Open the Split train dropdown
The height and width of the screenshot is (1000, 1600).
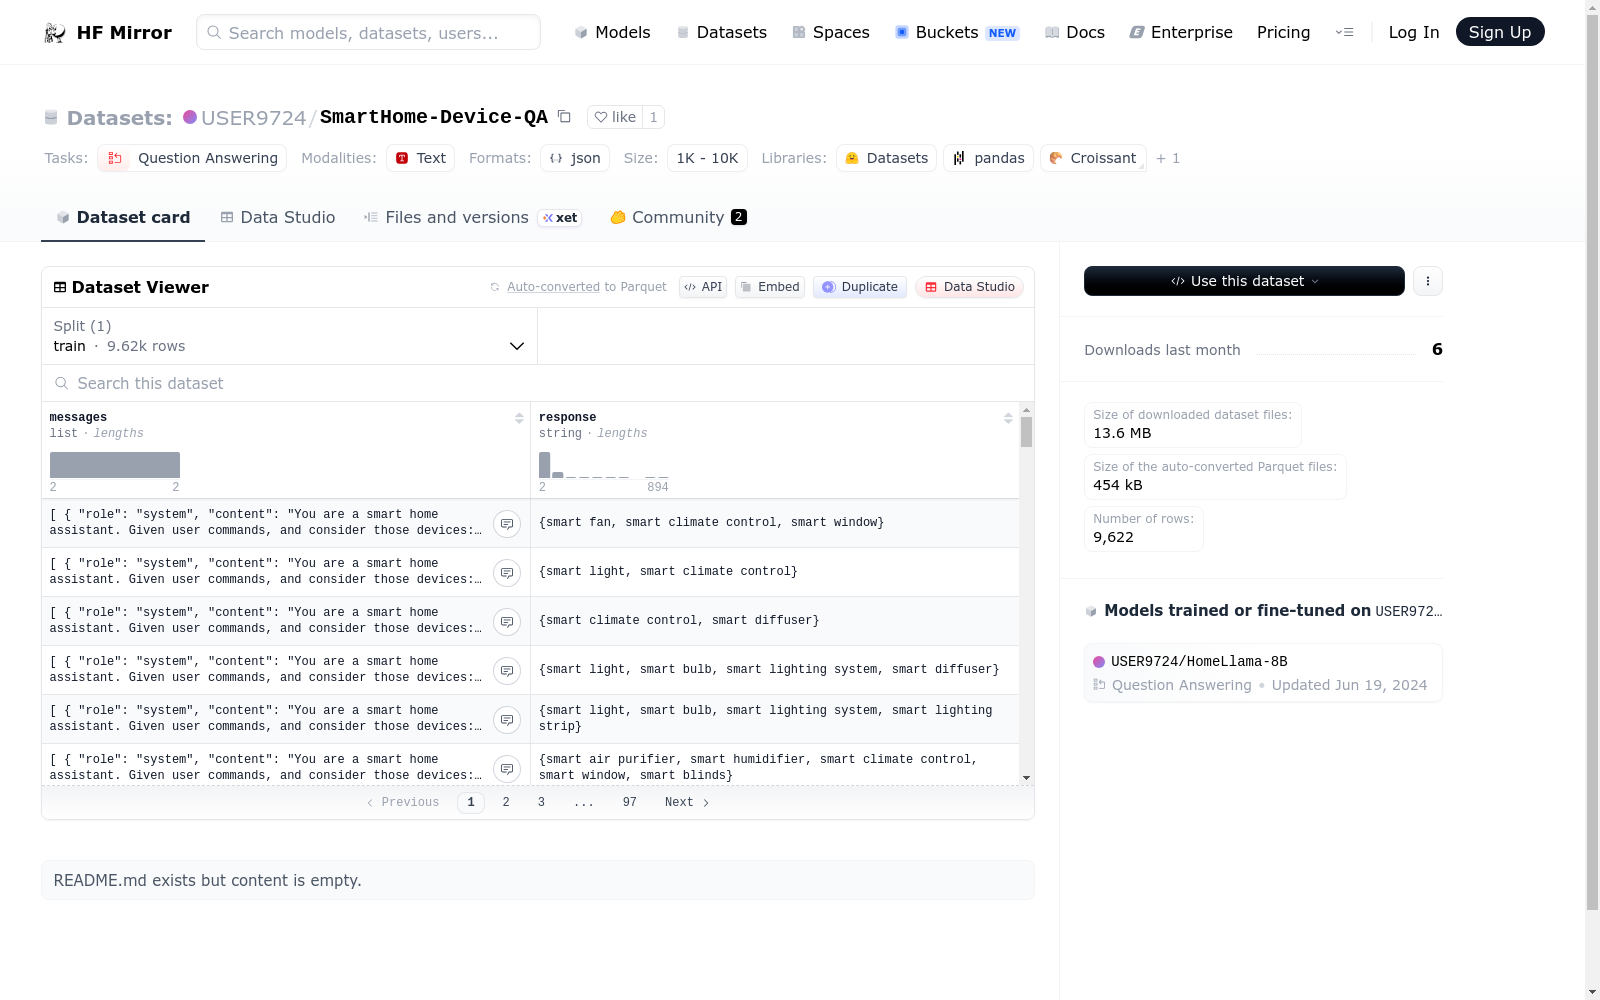point(289,336)
